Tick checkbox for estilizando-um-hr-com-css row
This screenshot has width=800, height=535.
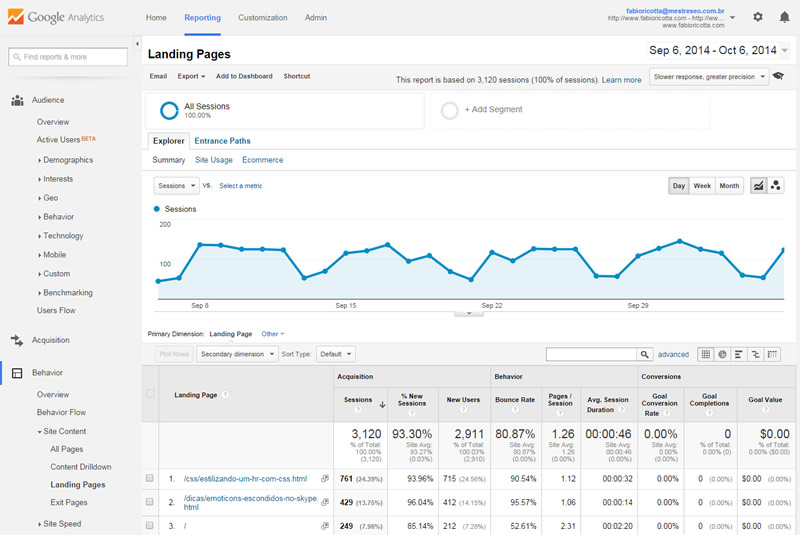[149, 478]
